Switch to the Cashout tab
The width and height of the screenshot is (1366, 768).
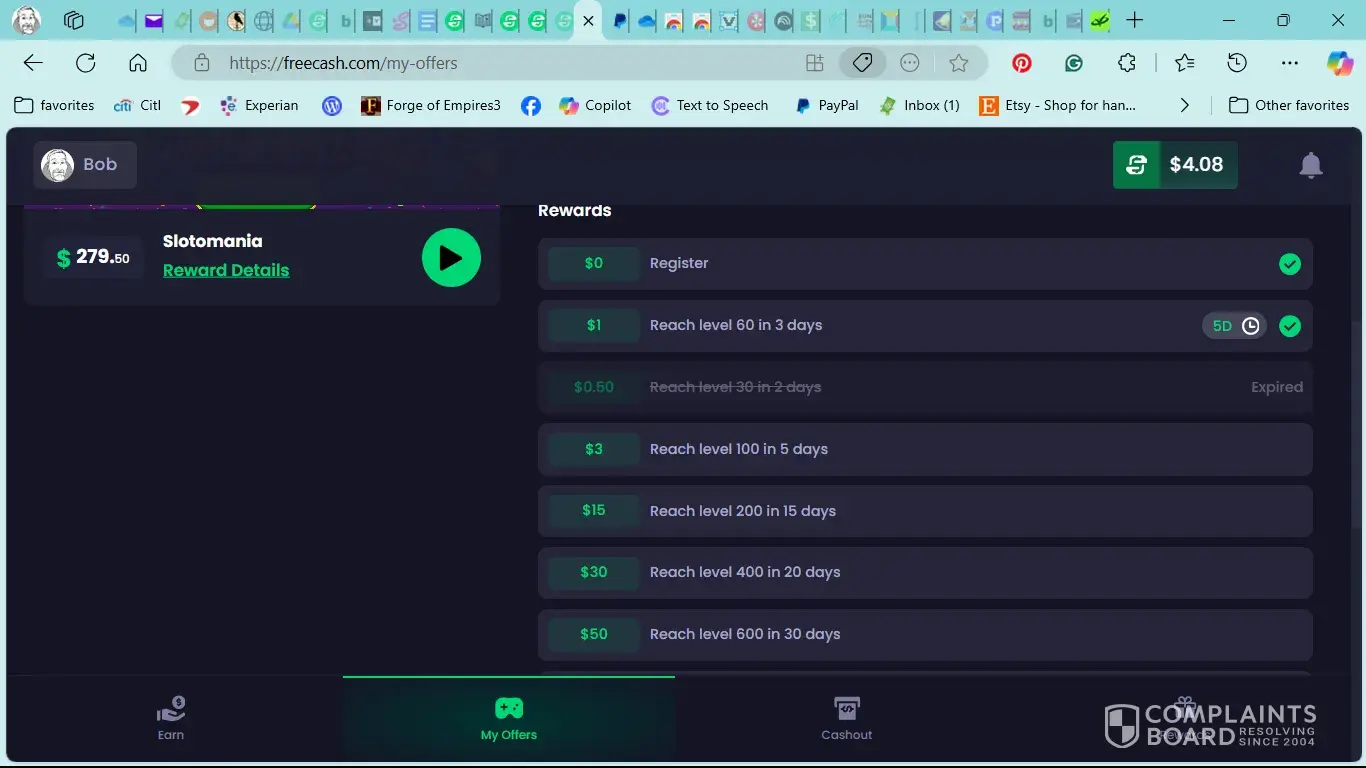tap(846, 719)
